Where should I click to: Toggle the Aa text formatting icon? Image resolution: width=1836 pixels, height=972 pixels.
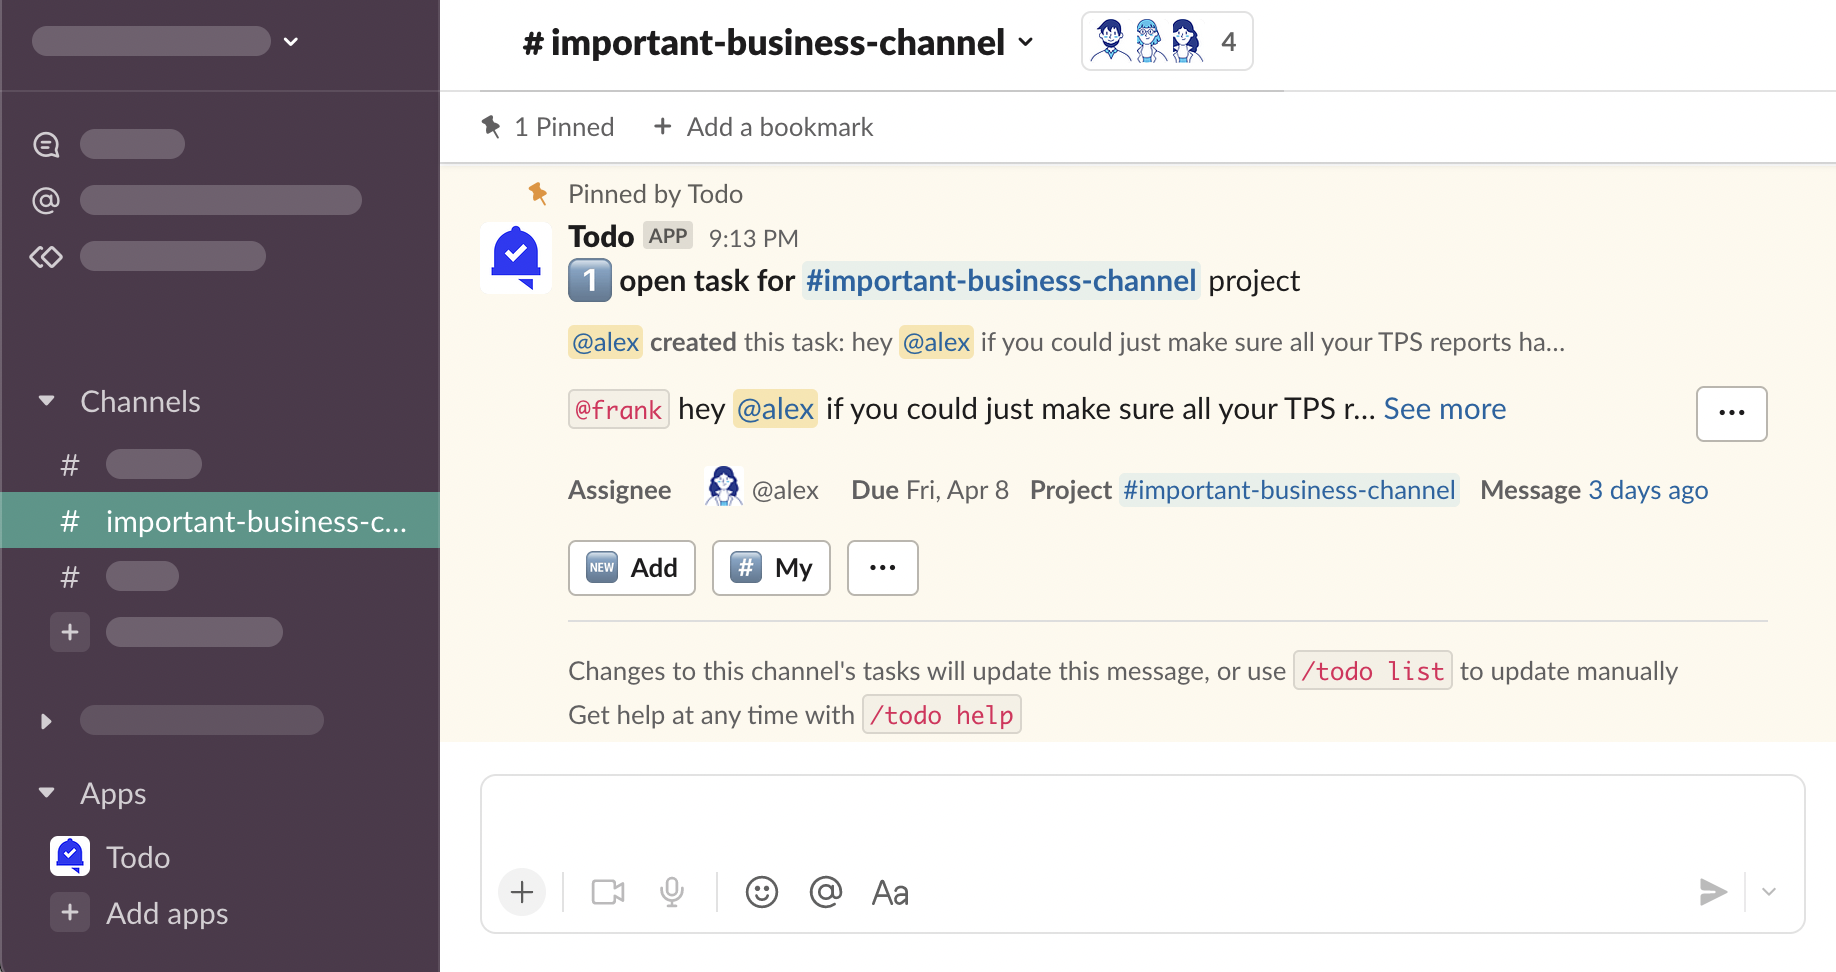point(890,892)
